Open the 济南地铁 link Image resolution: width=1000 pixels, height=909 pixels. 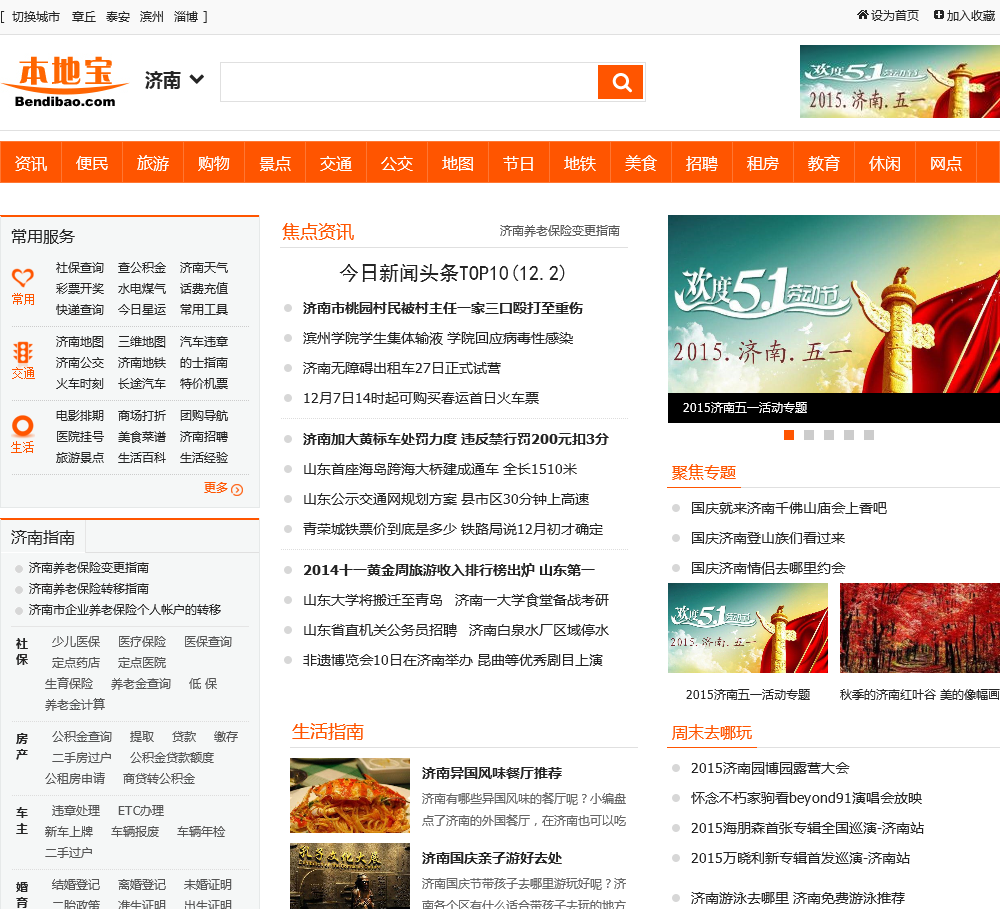tap(142, 363)
